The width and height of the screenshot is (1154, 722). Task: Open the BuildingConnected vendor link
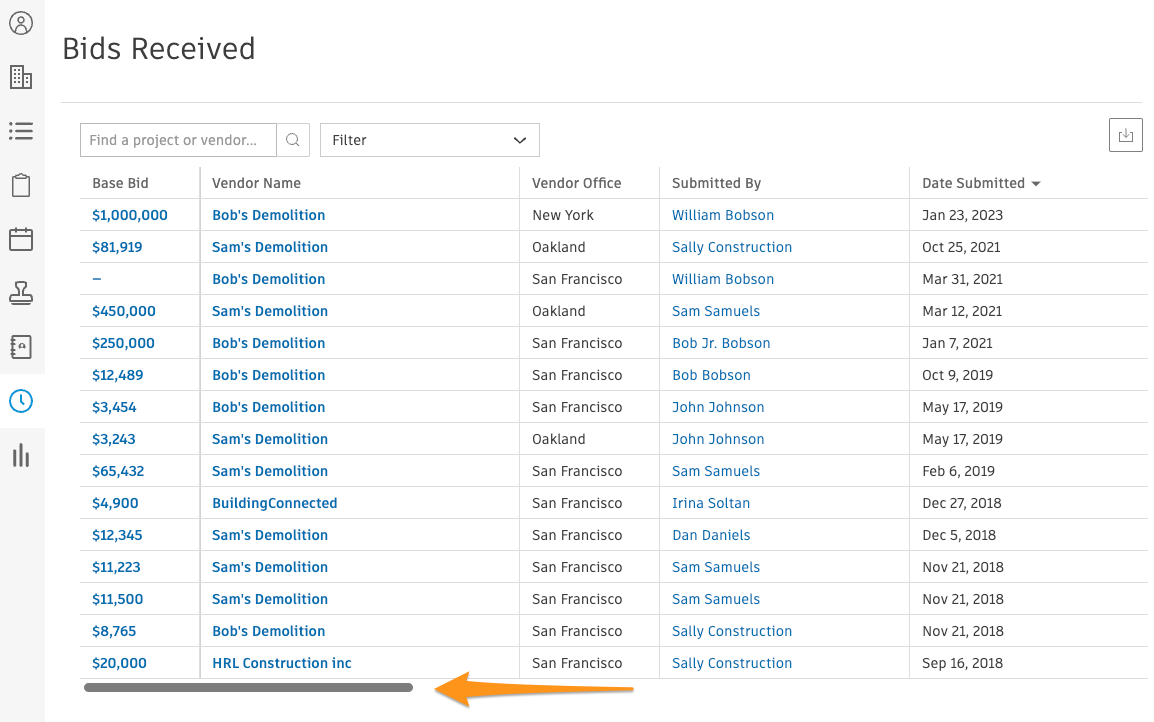[275, 503]
